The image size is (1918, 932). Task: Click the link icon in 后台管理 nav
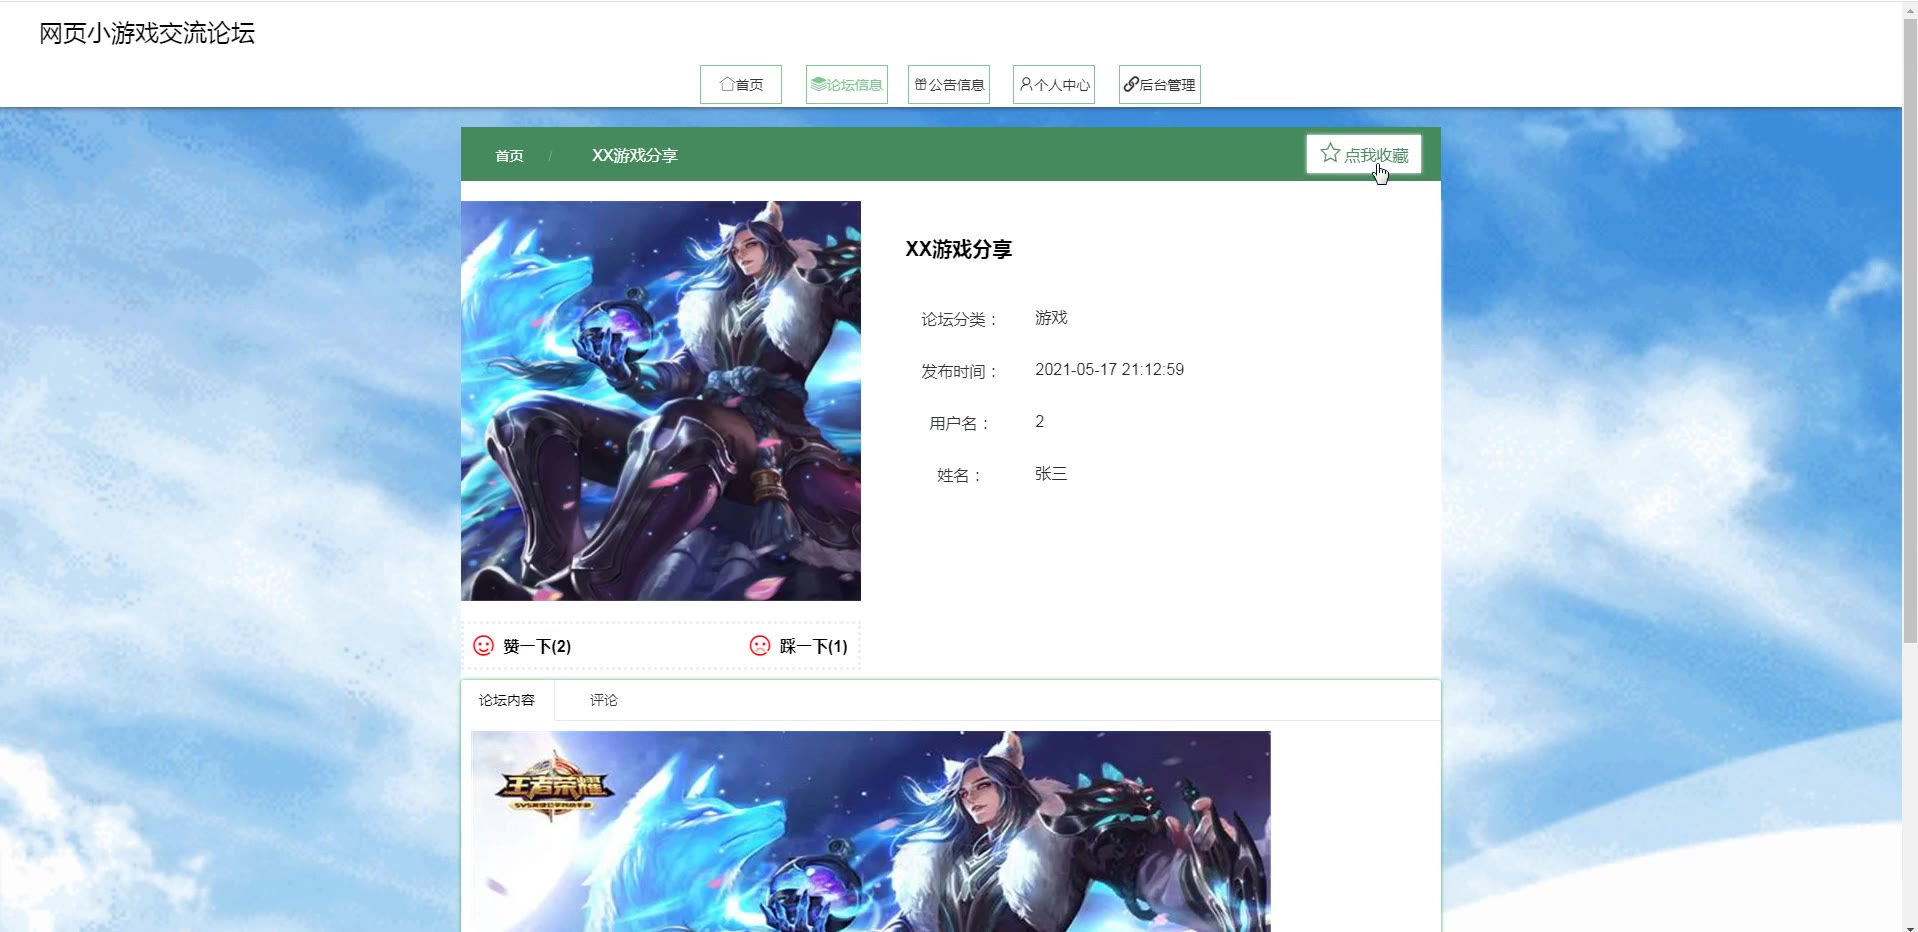[x=1131, y=85]
